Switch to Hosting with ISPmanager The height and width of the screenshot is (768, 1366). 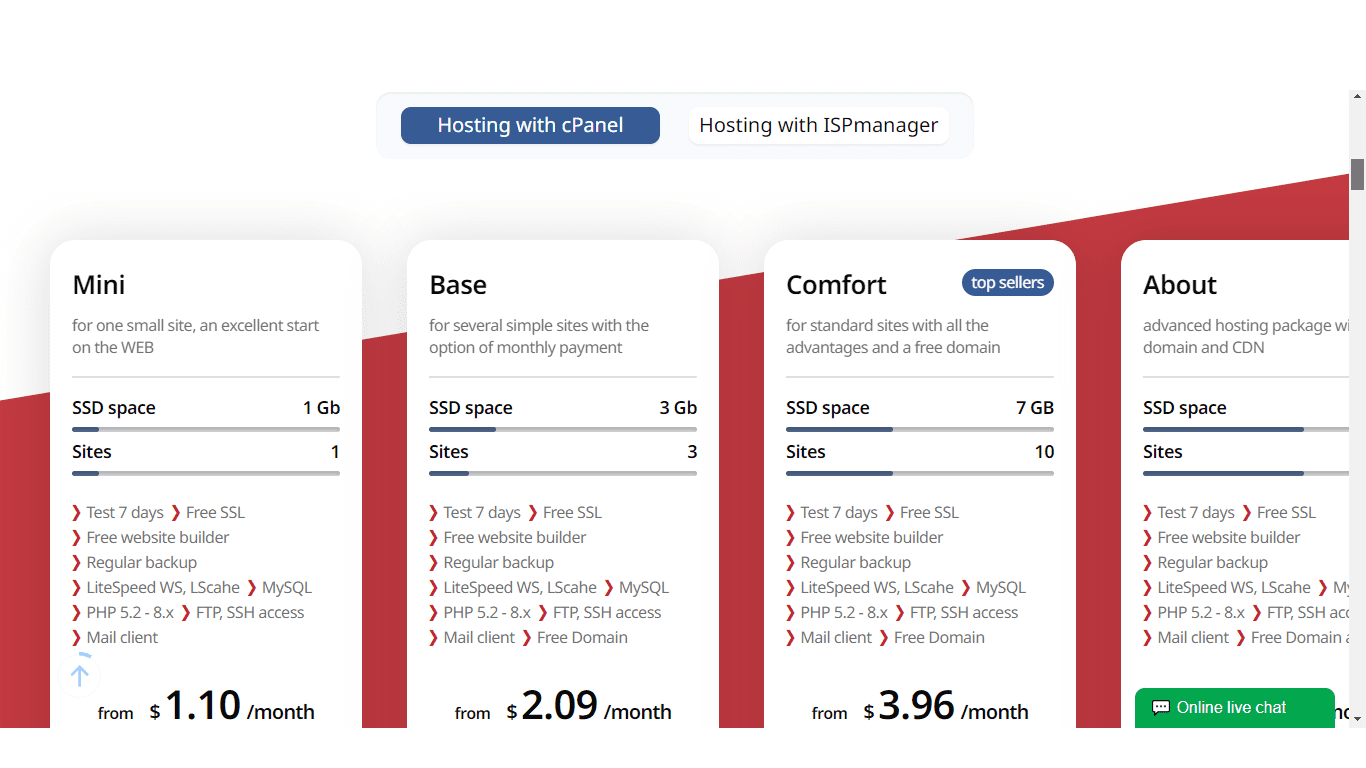click(x=819, y=126)
